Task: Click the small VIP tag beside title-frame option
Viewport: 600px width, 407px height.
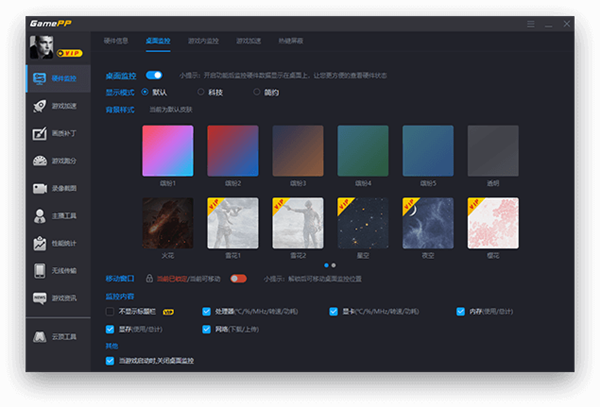Action: (x=168, y=312)
